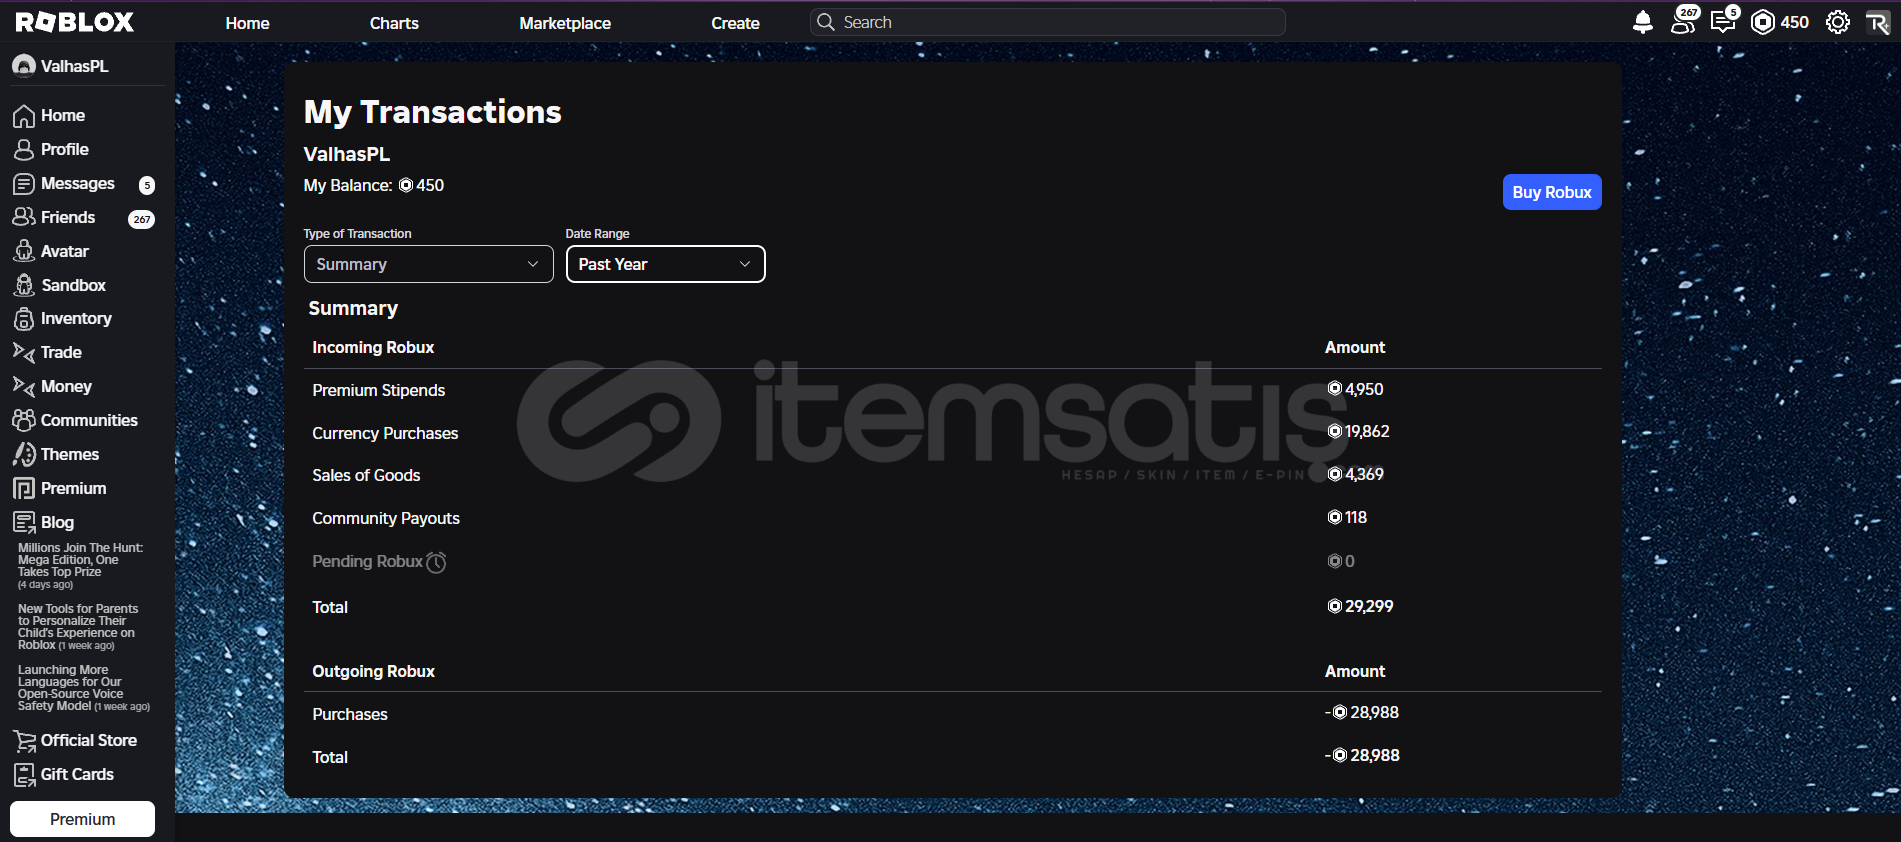Click the Community Payouts row label
The height and width of the screenshot is (842, 1901).
coord(386,518)
